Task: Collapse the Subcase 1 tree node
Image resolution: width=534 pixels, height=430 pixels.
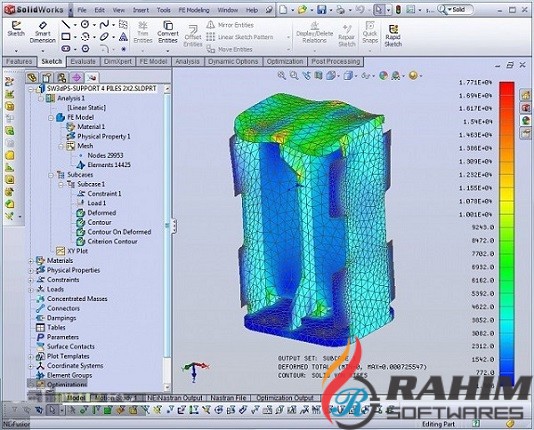Action: pyautogui.click(x=61, y=185)
